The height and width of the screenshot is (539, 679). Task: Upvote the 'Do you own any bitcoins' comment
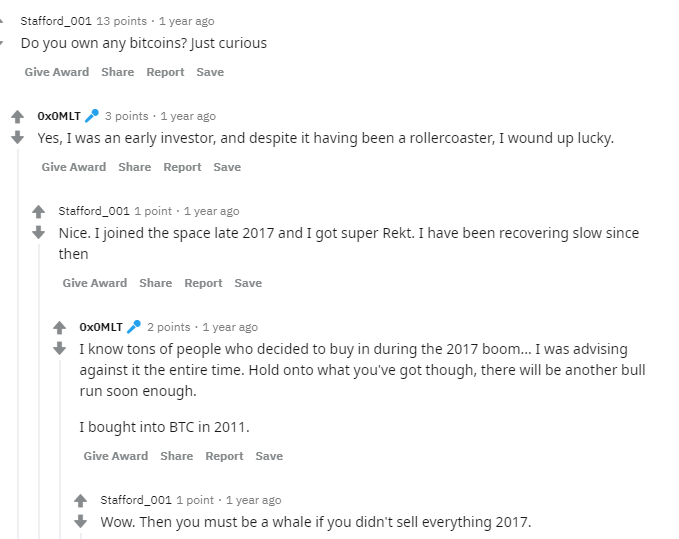(x=2, y=21)
